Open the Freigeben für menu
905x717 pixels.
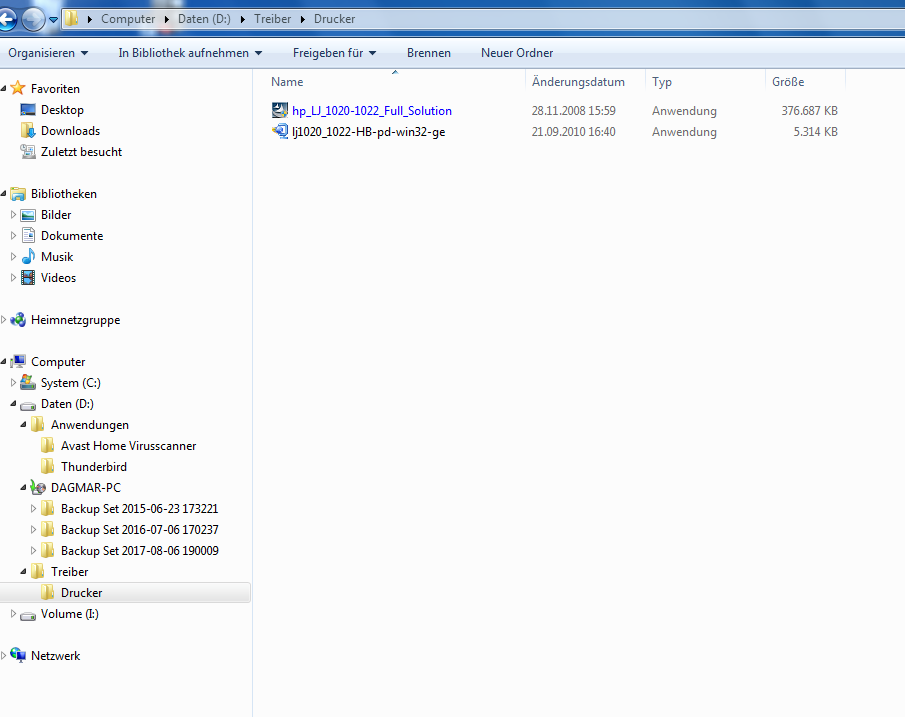point(334,53)
